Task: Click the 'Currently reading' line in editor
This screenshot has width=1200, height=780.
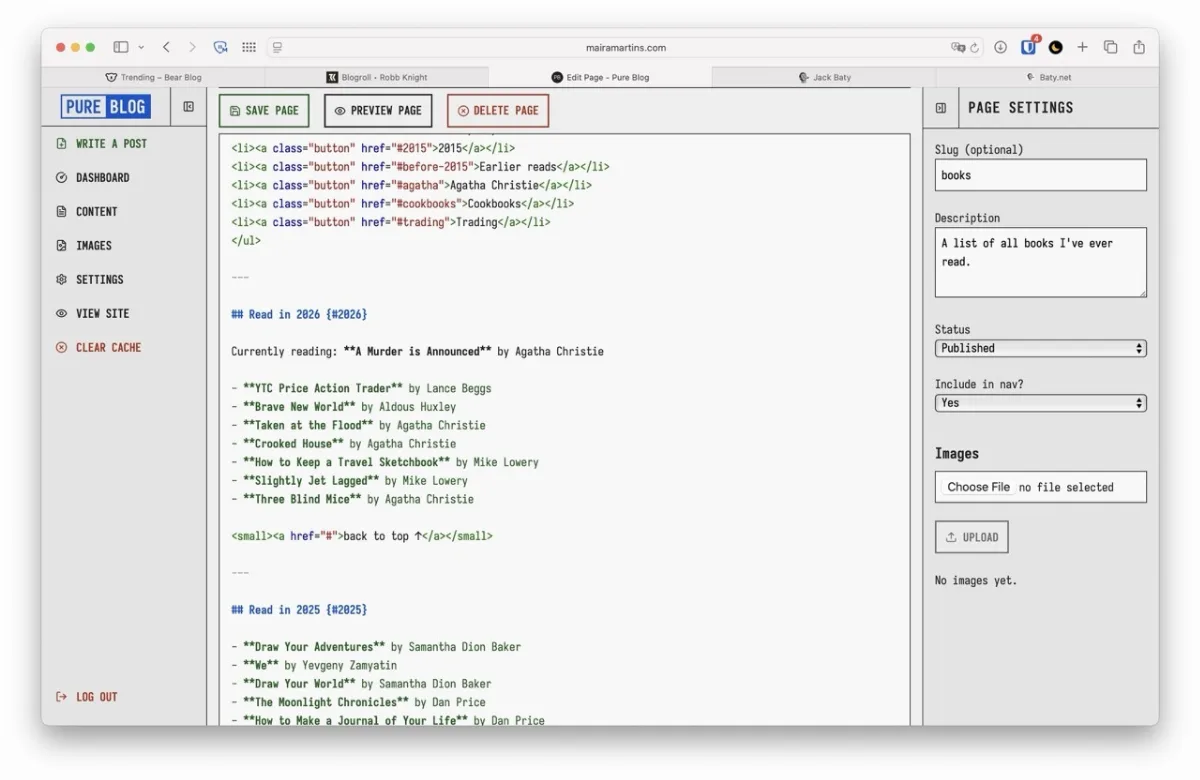Action: tap(417, 351)
